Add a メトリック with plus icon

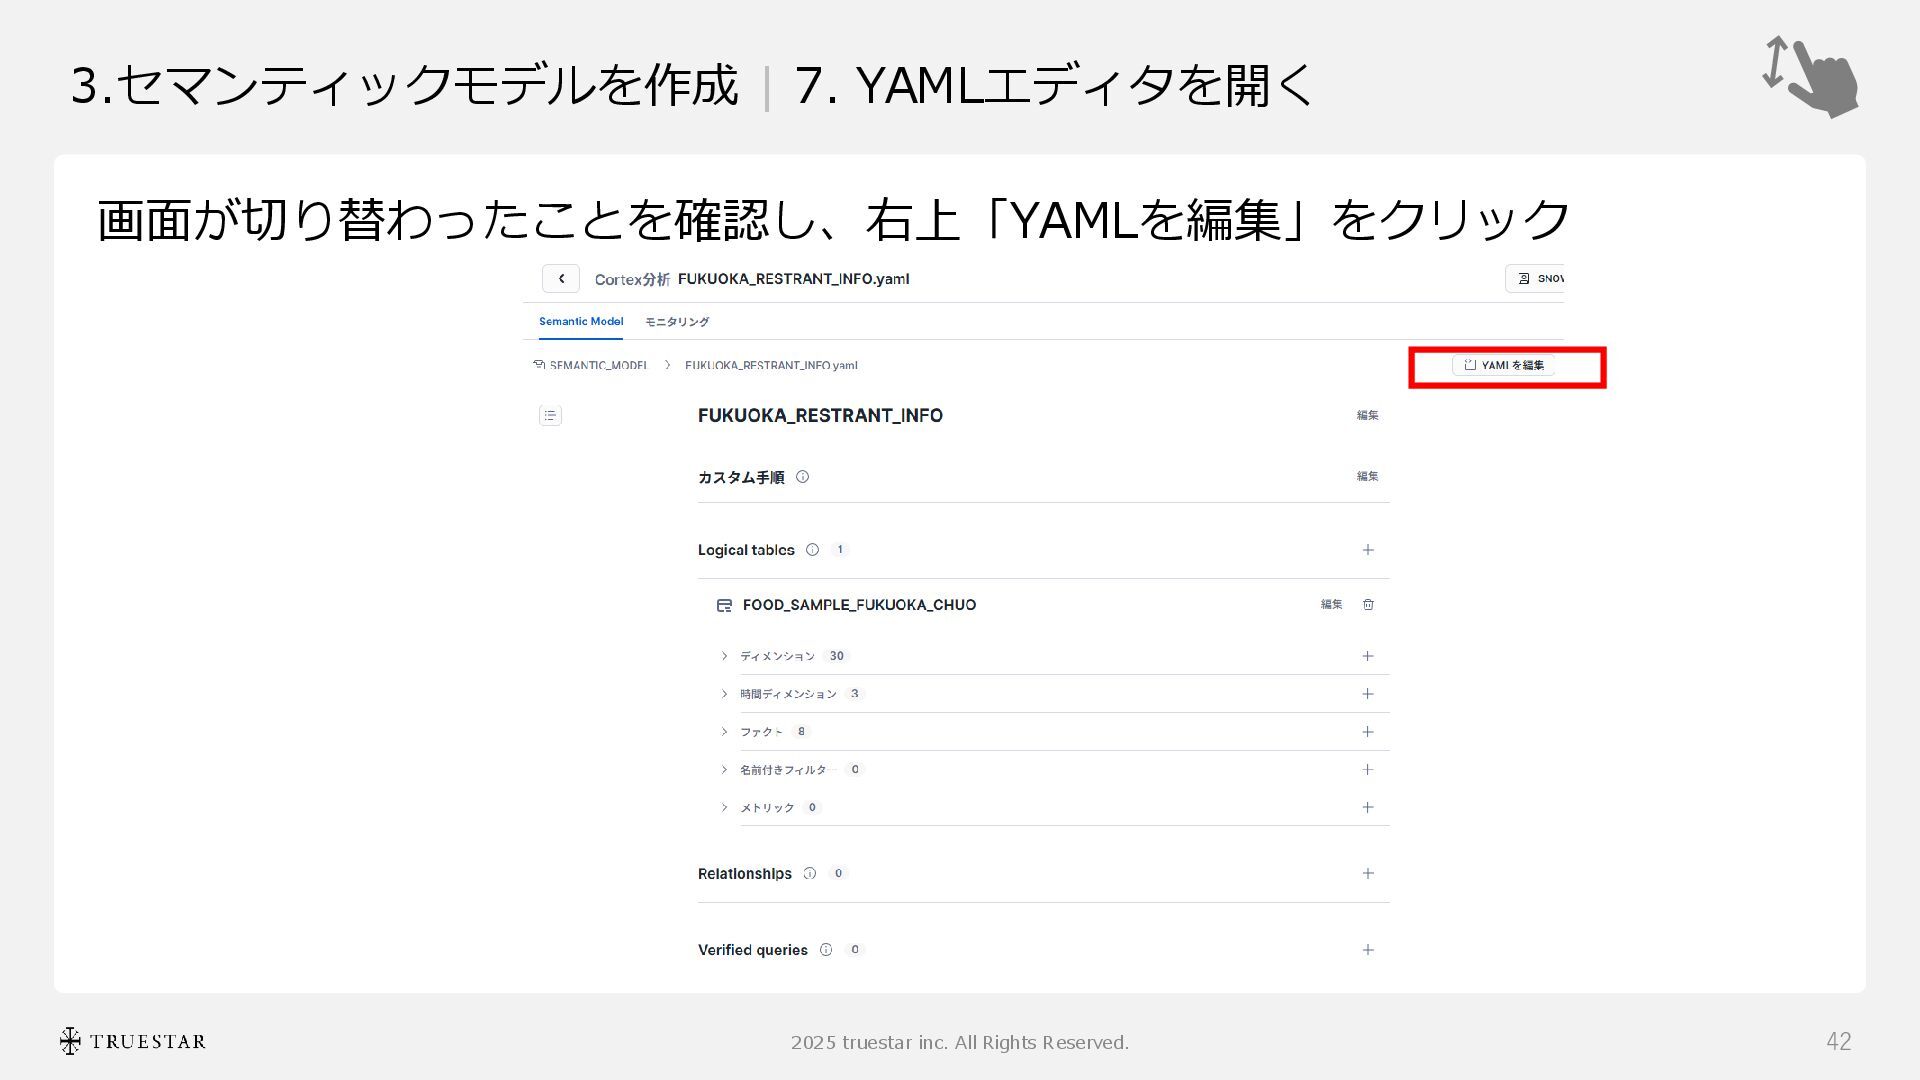tap(1368, 807)
